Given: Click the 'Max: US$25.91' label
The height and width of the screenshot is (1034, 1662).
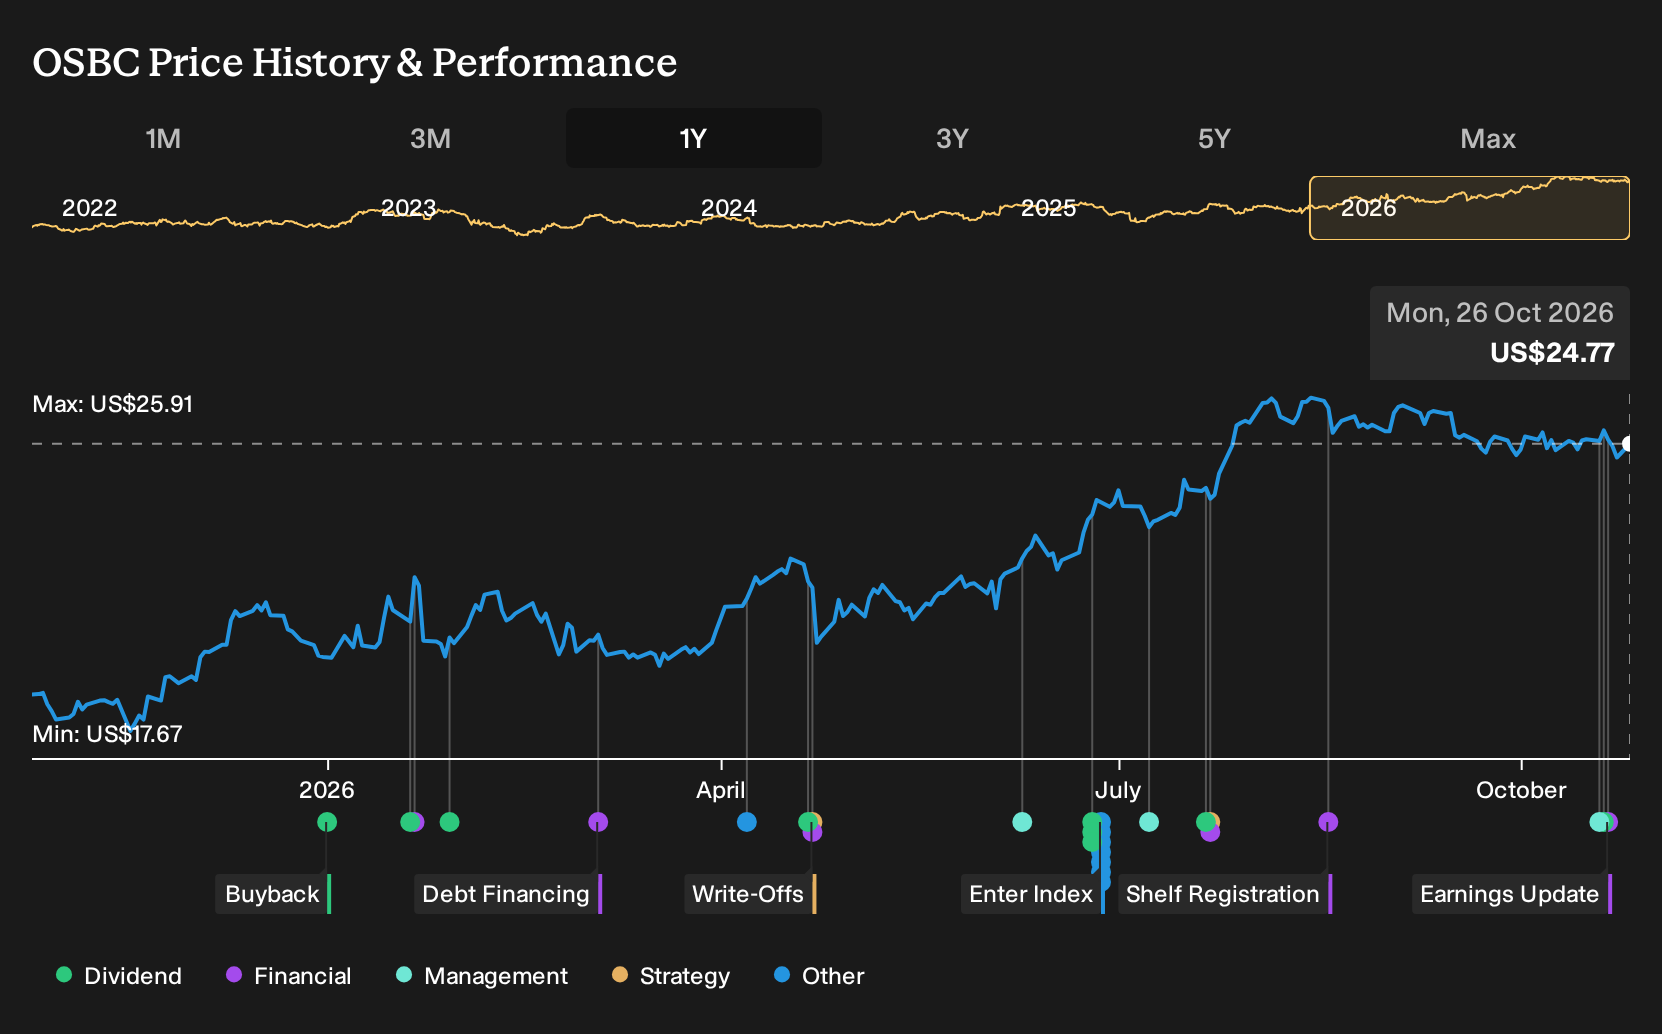Looking at the screenshot, I should [113, 404].
